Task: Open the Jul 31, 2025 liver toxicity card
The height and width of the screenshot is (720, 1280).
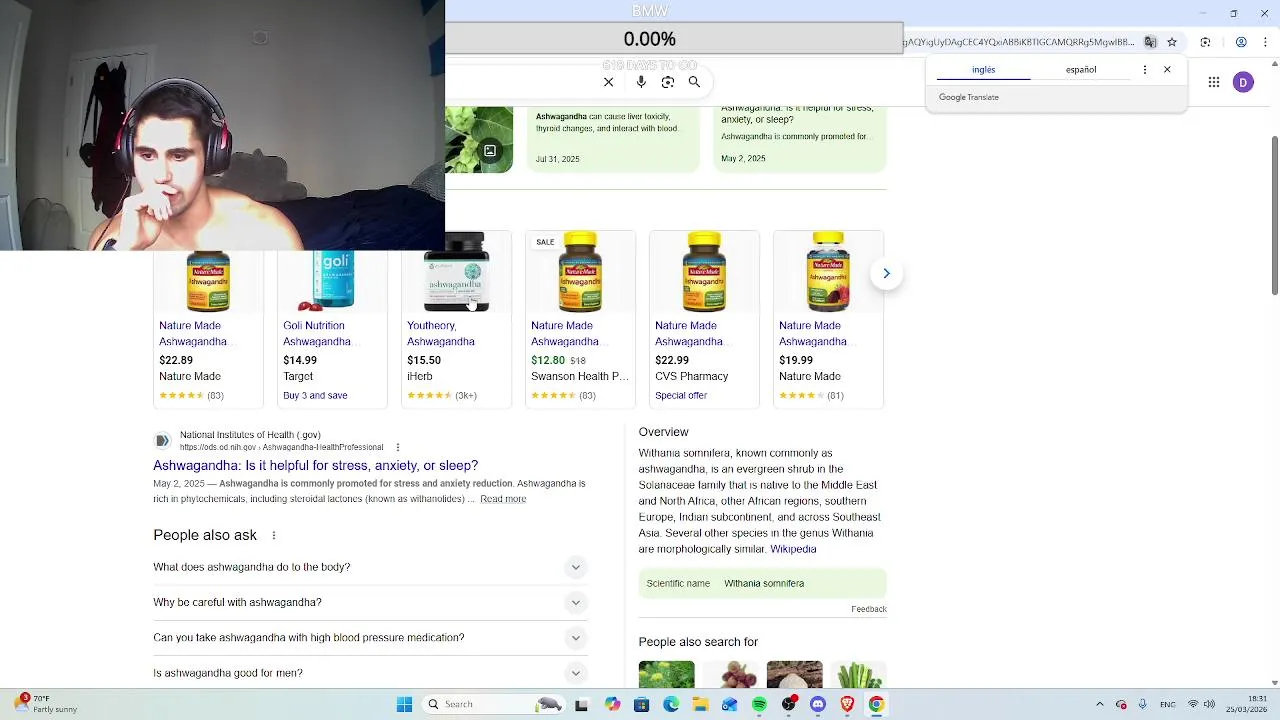Action: pos(613,140)
